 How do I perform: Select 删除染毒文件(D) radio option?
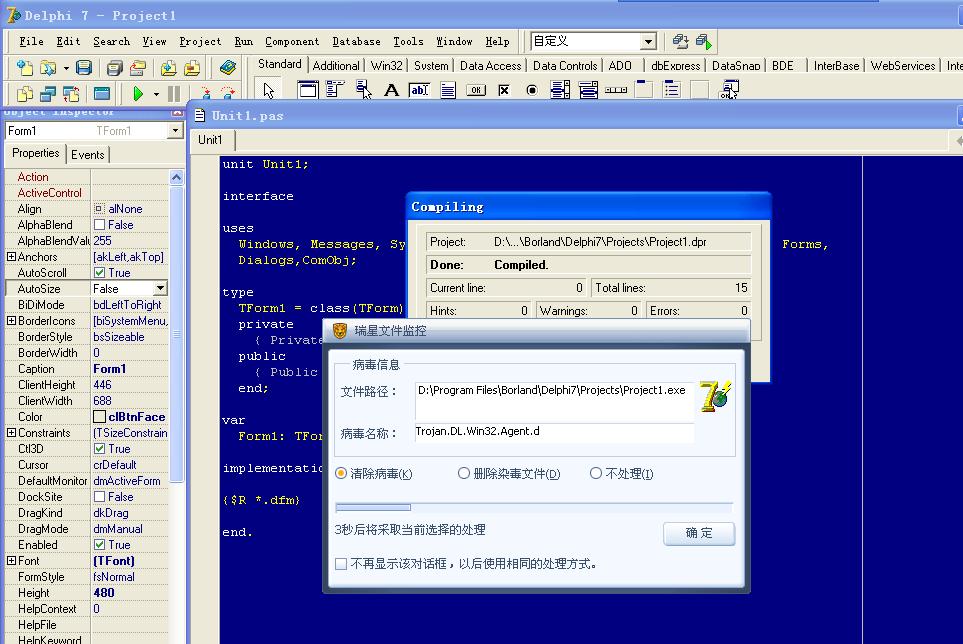[x=464, y=473]
